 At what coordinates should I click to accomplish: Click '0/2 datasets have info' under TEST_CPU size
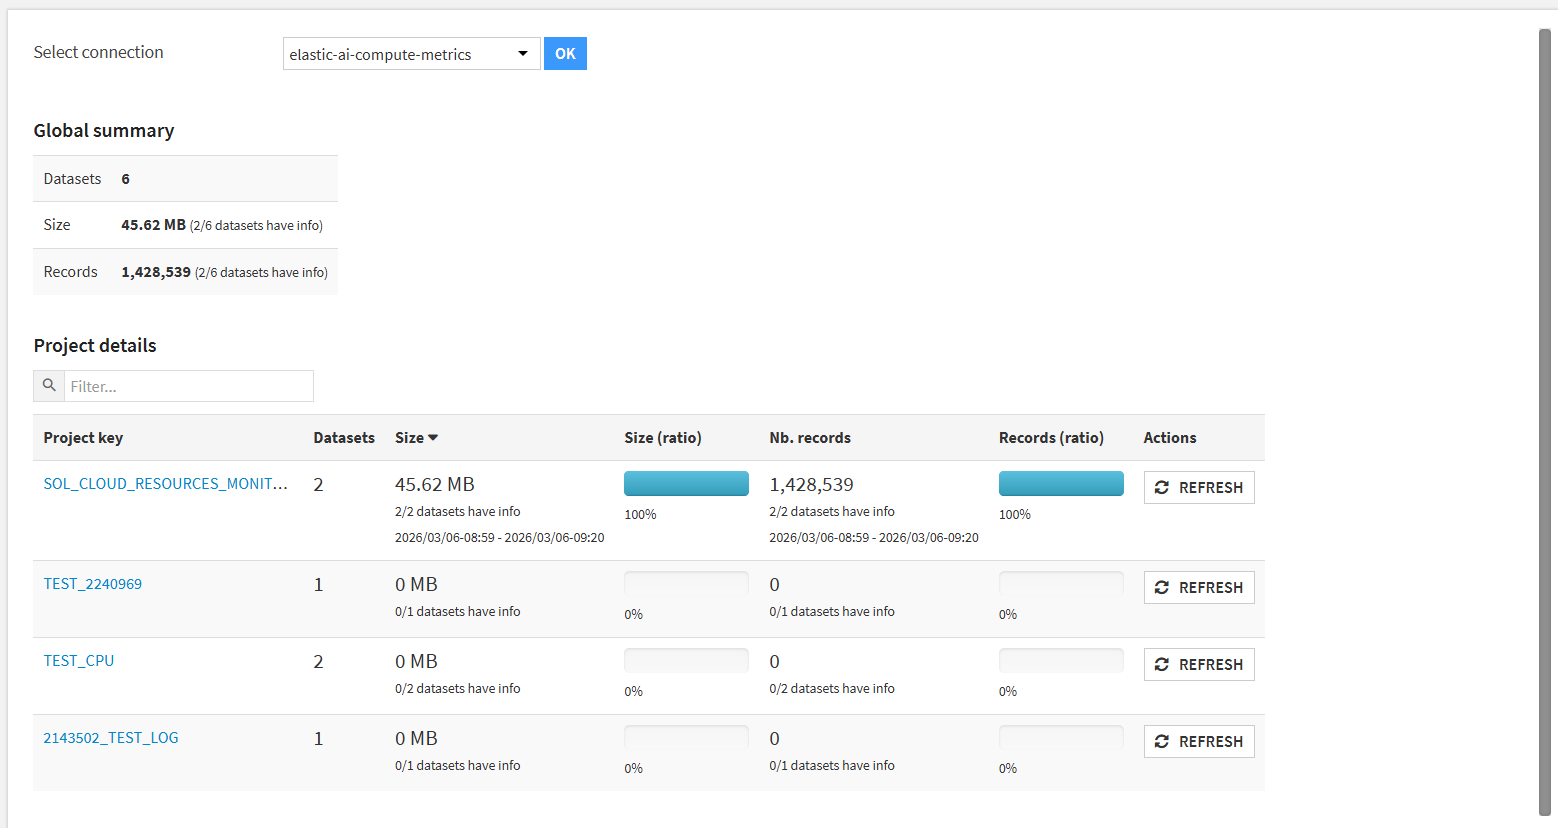pos(458,688)
